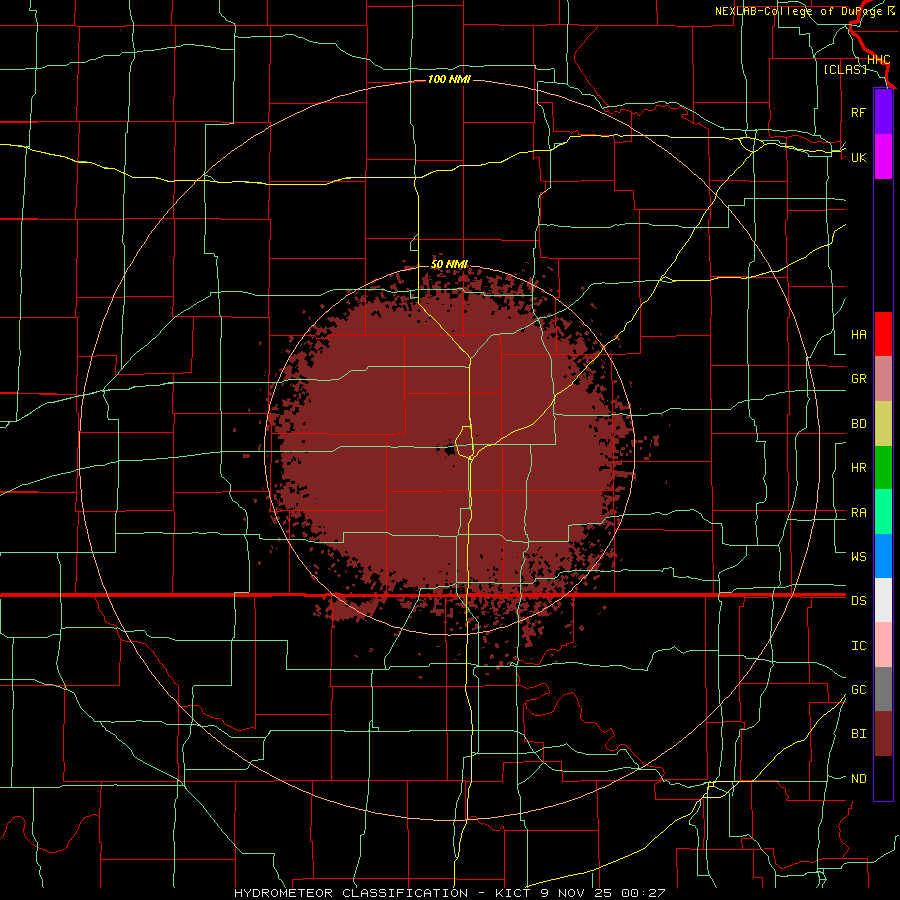900x900 pixels.
Task: Click the IC legend label
Action: click(858, 645)
